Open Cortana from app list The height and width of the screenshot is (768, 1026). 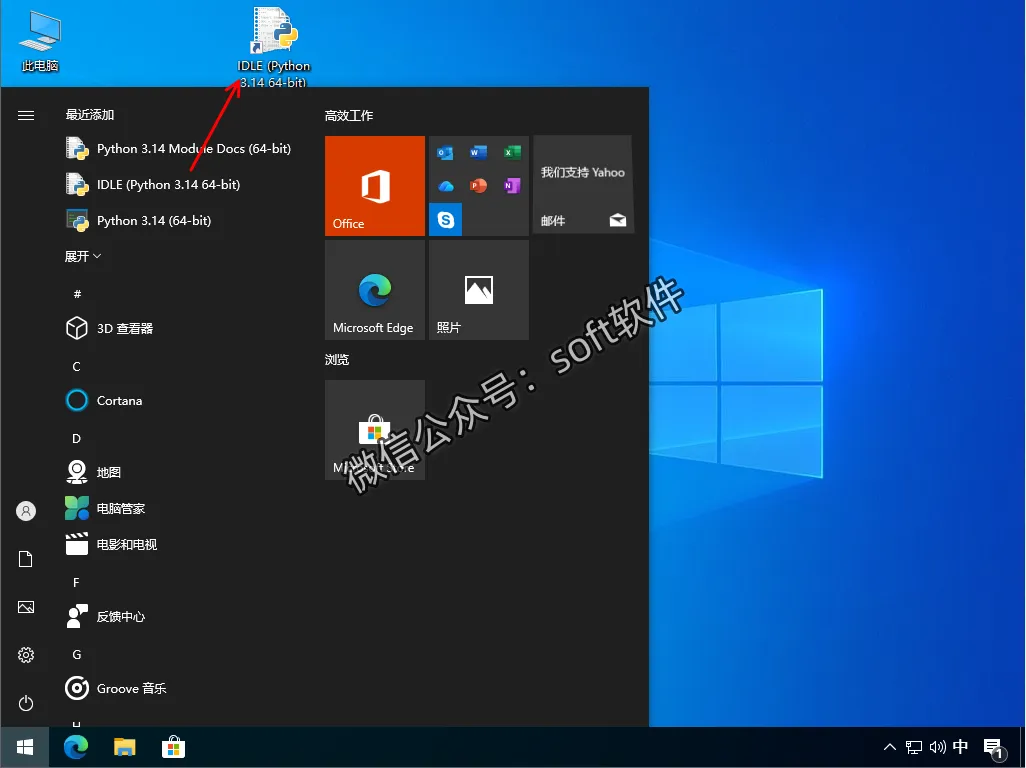coord(105,400)
